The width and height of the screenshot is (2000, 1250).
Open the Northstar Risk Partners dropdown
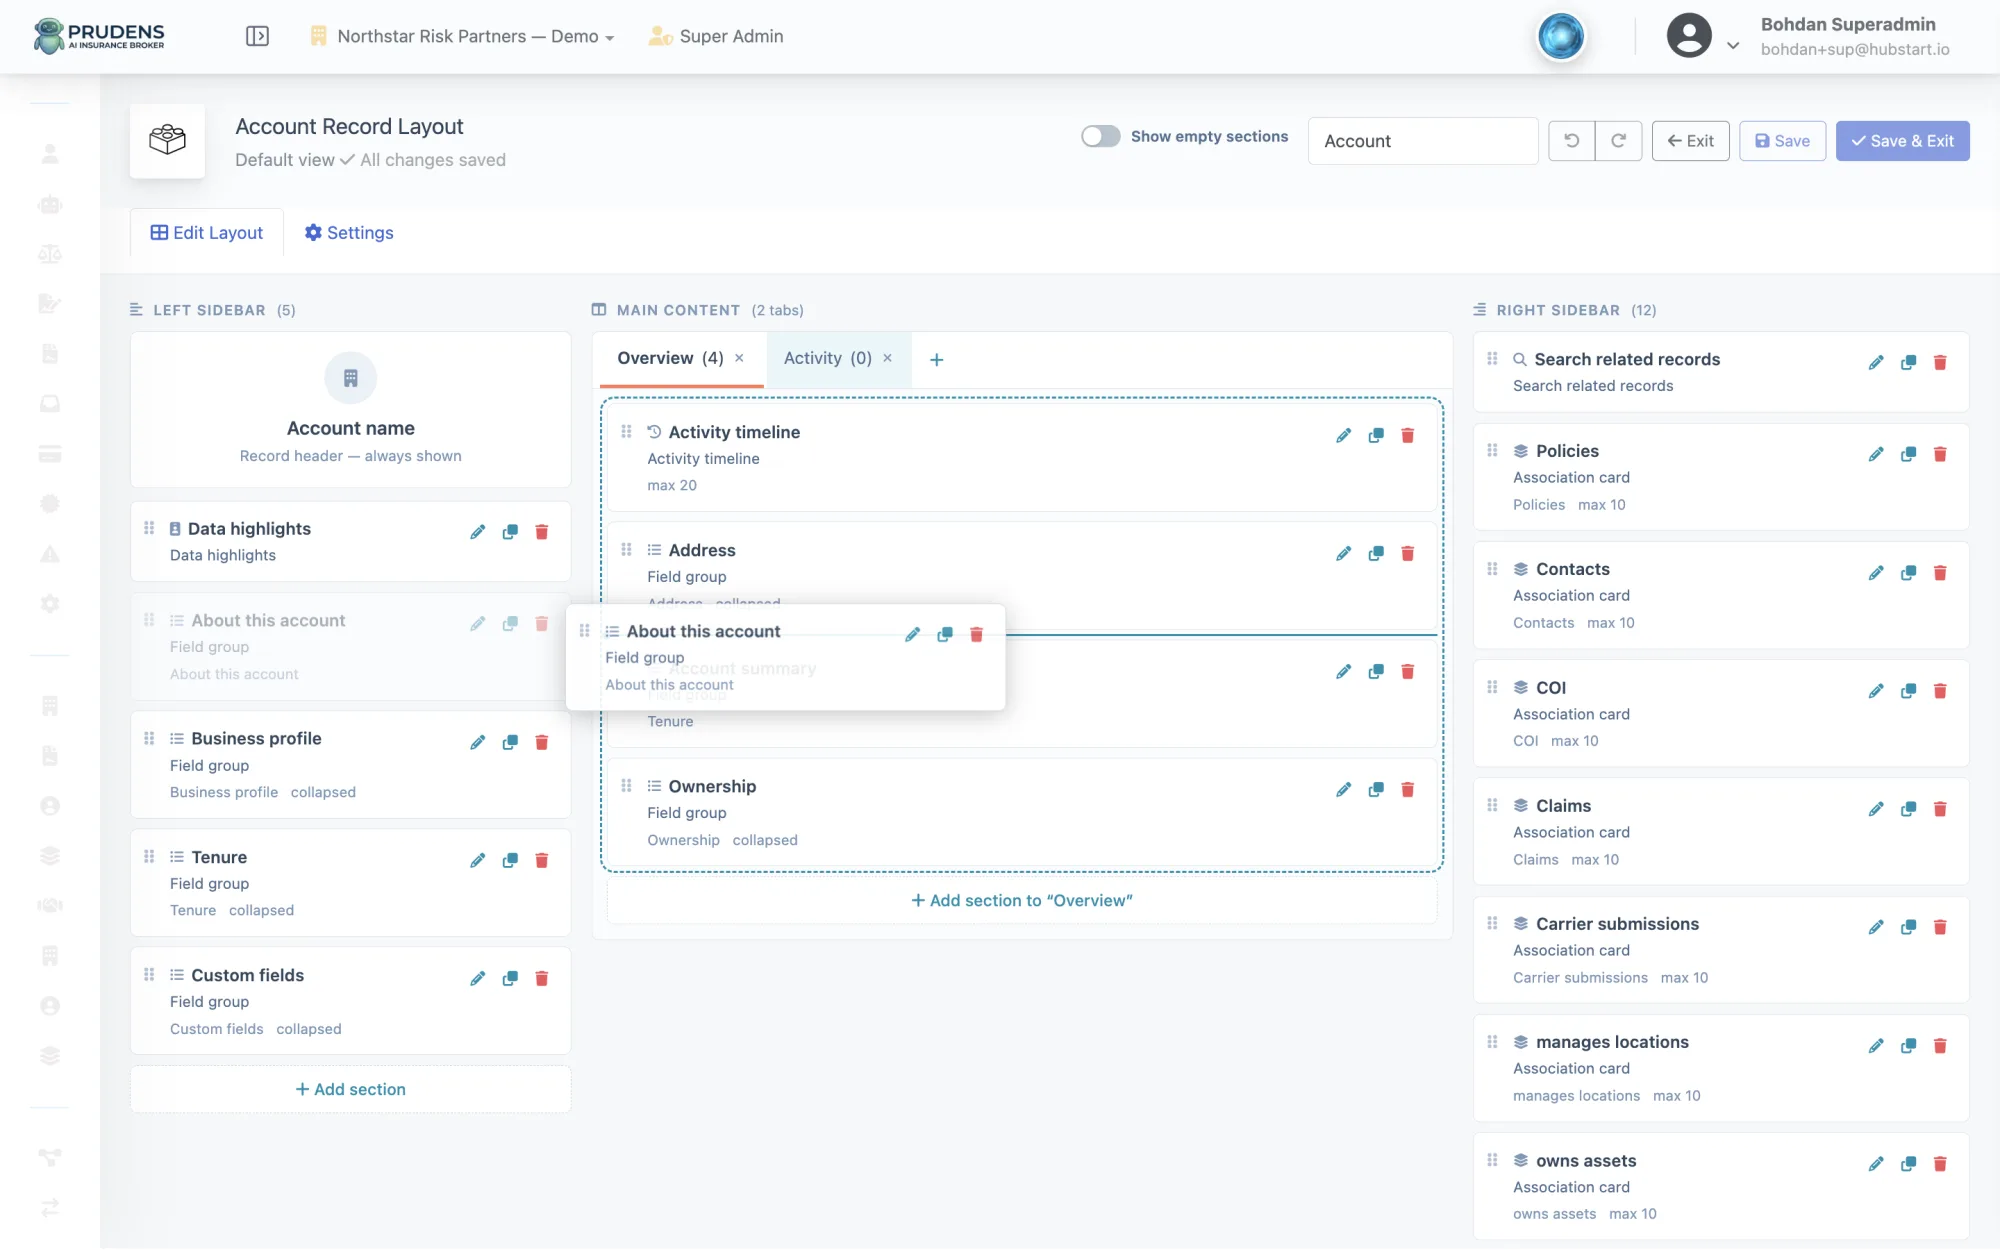[x=463, y=36]
